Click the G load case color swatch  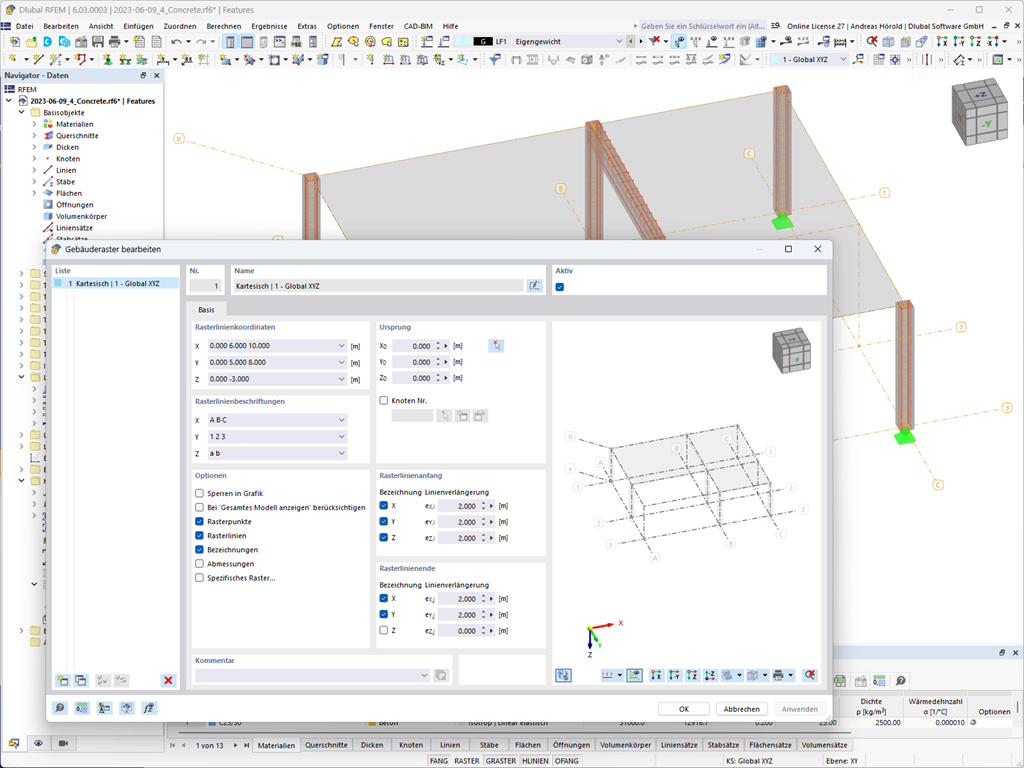[x=483, y=41]
